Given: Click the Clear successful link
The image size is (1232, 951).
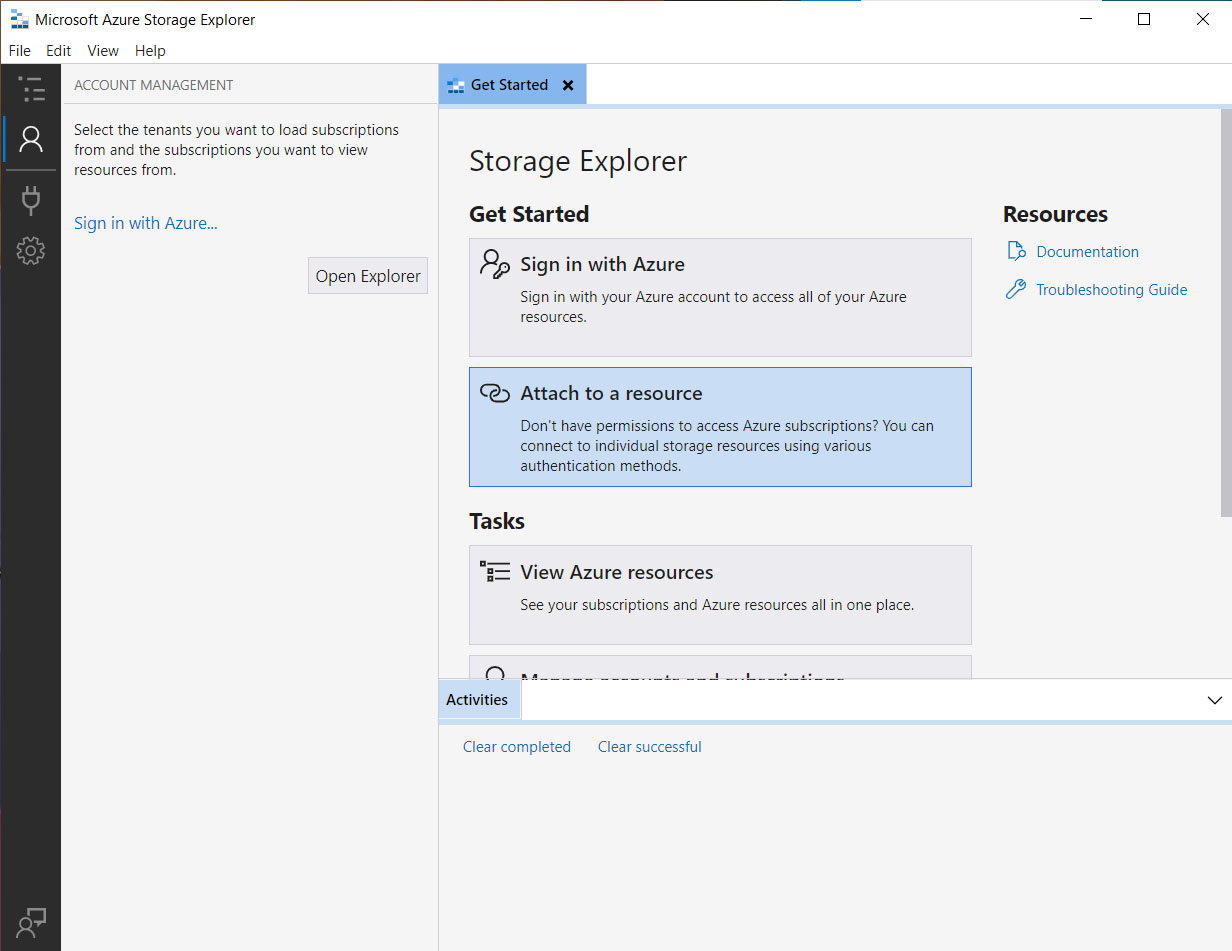Looking at the screenshot, I should 650,747.
